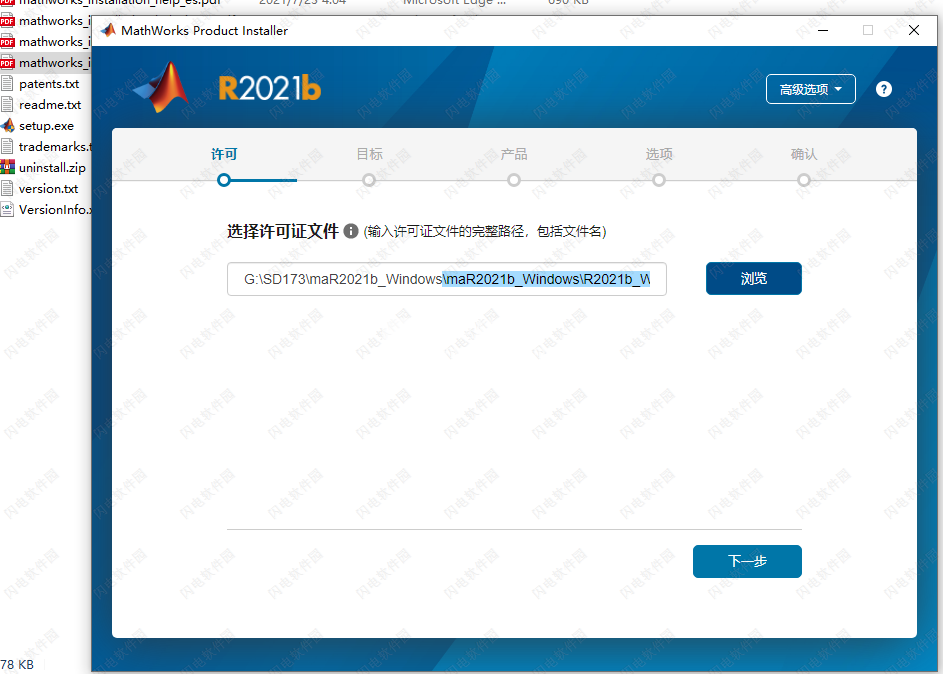The image size is (943, 674).
Task: Click the 选择许可证文件 heading text
Action: point(283,231)
